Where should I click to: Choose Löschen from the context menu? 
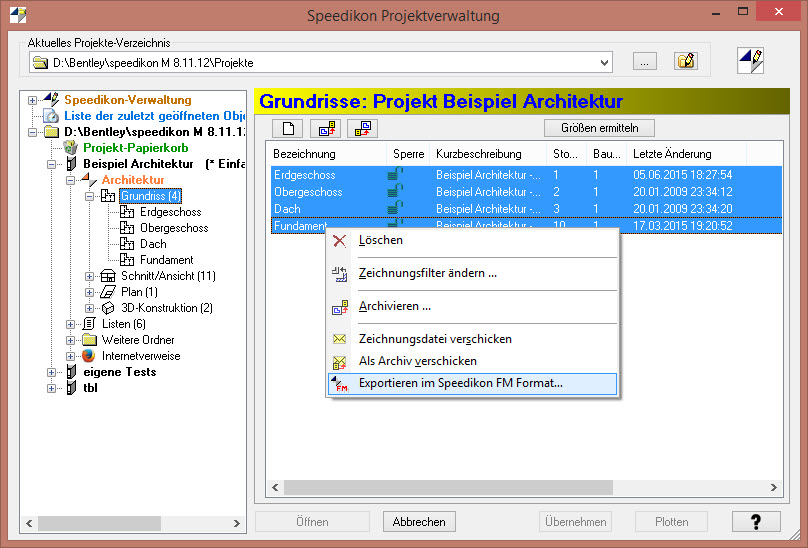point(473,240)
